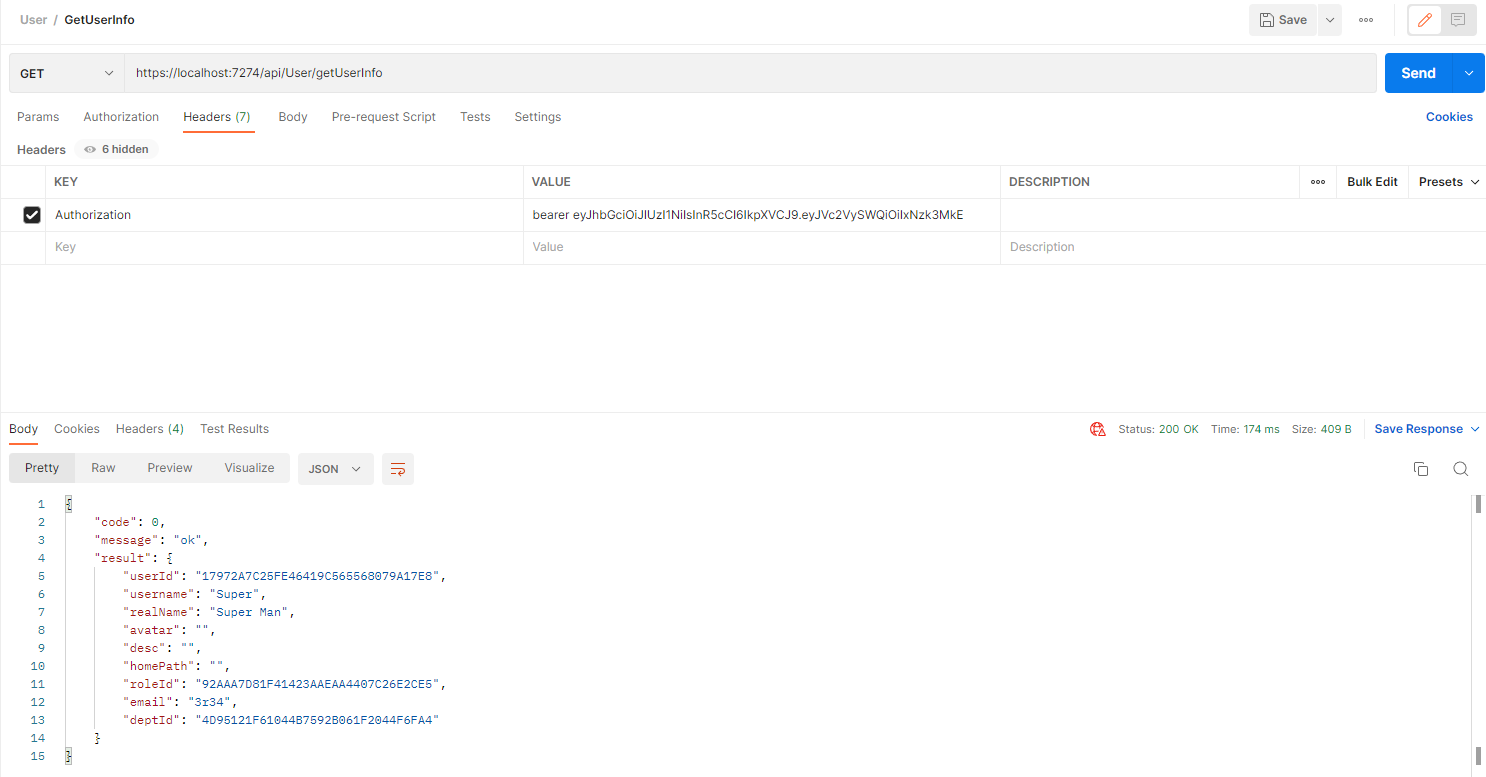Toggle line wrap icon in response
The width and height of the screenshot is (1486, 777).
[398, 469]
